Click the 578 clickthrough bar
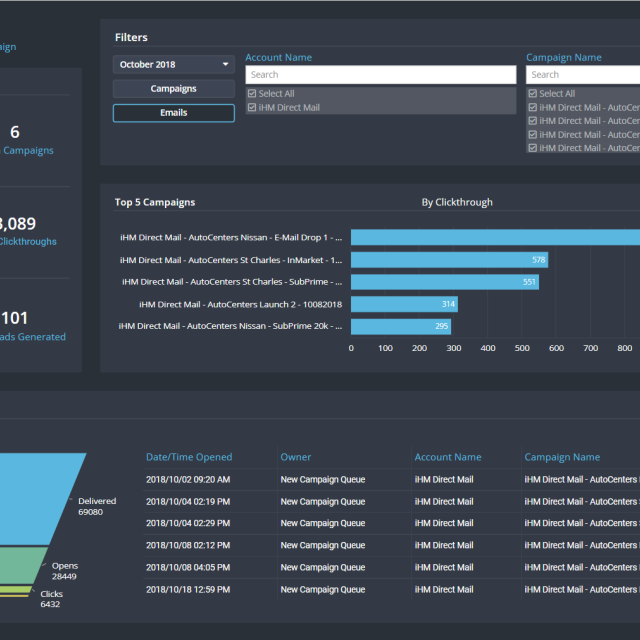Screen dimensions: 640x640 [449, 260]
